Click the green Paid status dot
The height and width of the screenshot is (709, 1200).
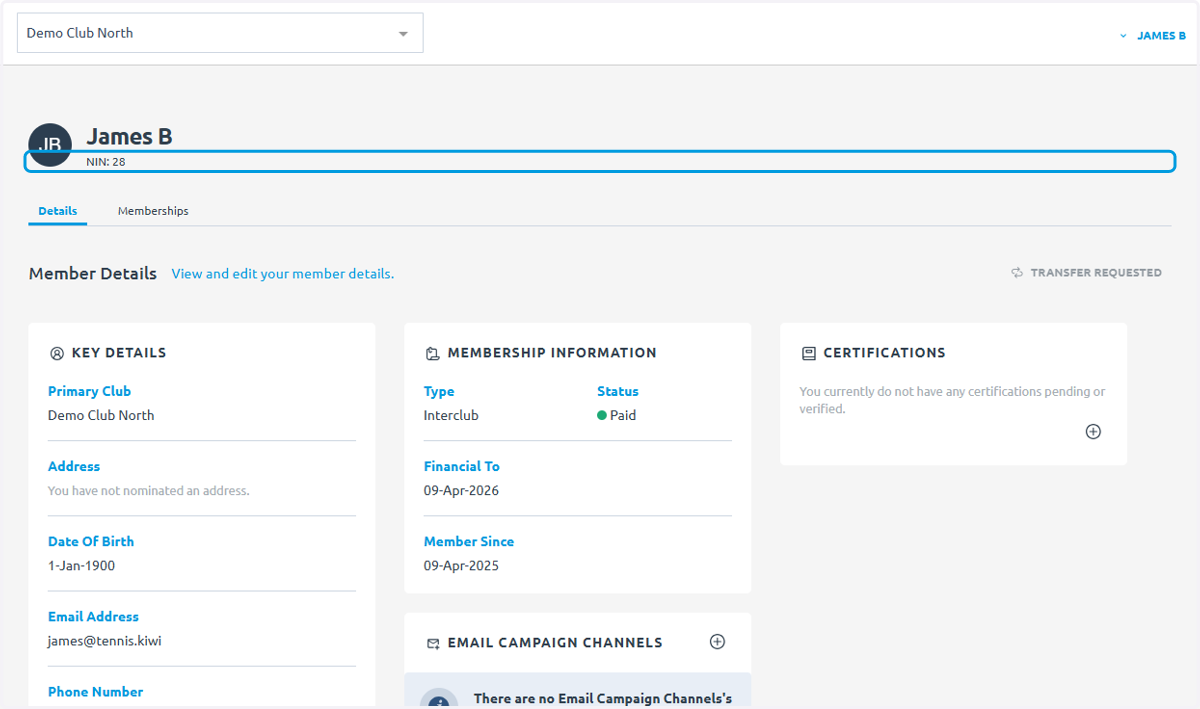[602, 415]
